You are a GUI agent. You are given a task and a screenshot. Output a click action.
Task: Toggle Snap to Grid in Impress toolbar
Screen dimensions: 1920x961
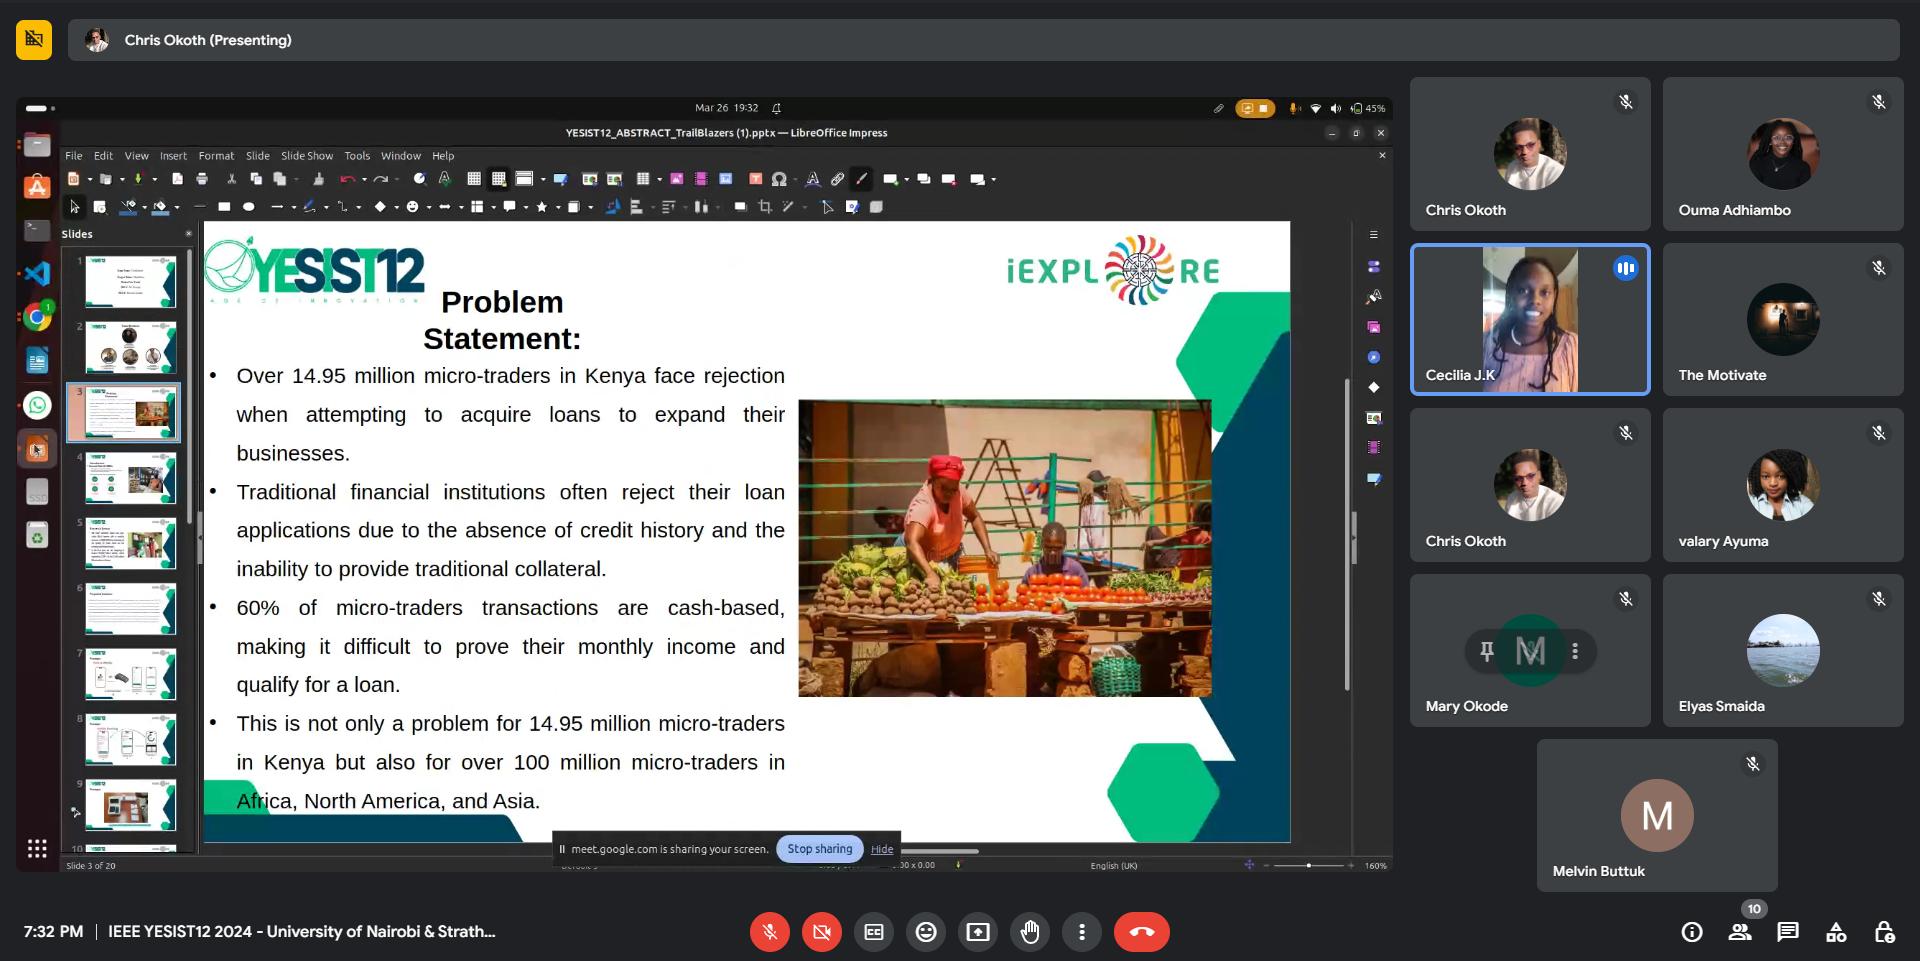pyautogui.click(x=499, y=179)
